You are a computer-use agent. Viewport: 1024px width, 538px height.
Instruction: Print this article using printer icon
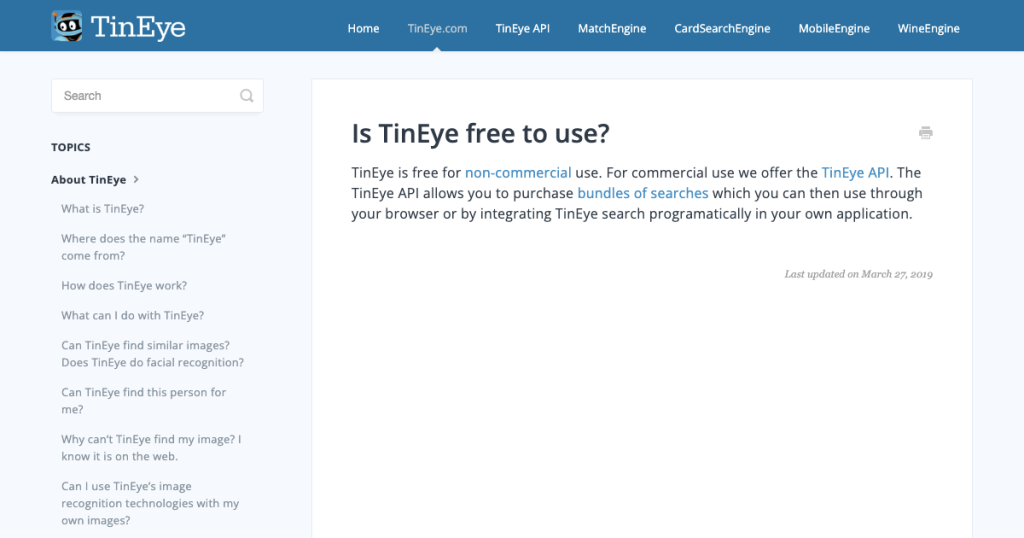pyautogui.click(x=925, y=133)
